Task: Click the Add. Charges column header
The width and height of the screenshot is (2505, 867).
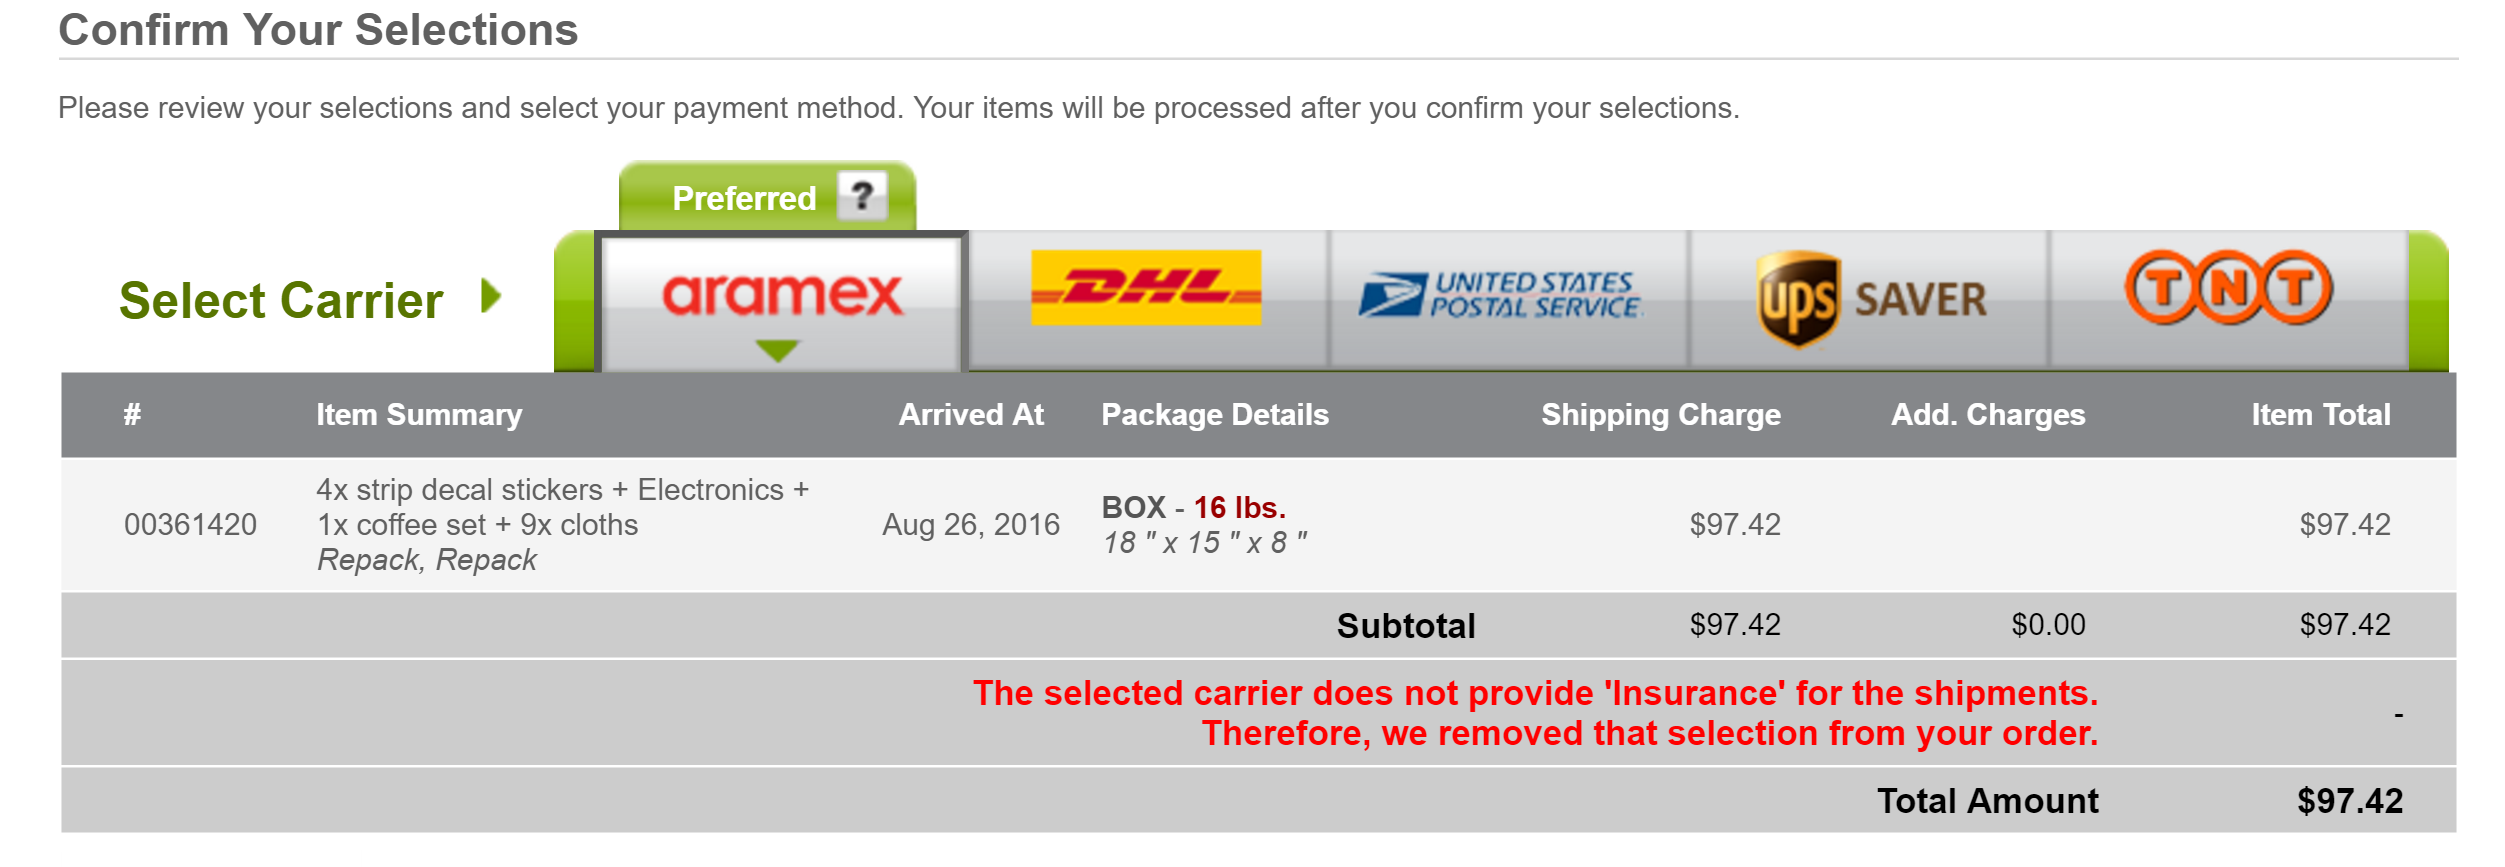Action: (x=1988, y=415)
